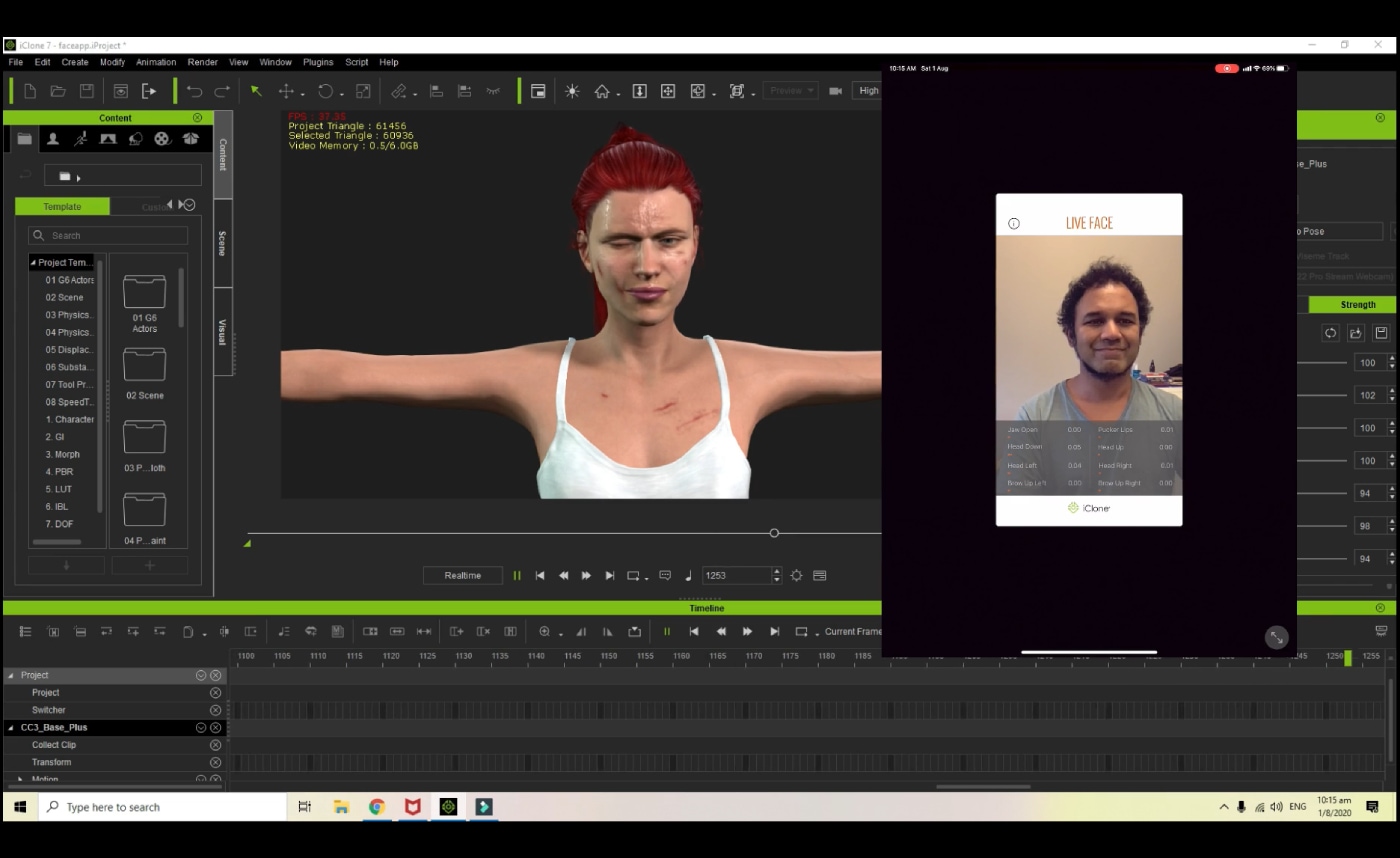The image size is (1400, 858).
Task: Open Chrome from the Windows taskbar
Action: [x=376, y=807]
